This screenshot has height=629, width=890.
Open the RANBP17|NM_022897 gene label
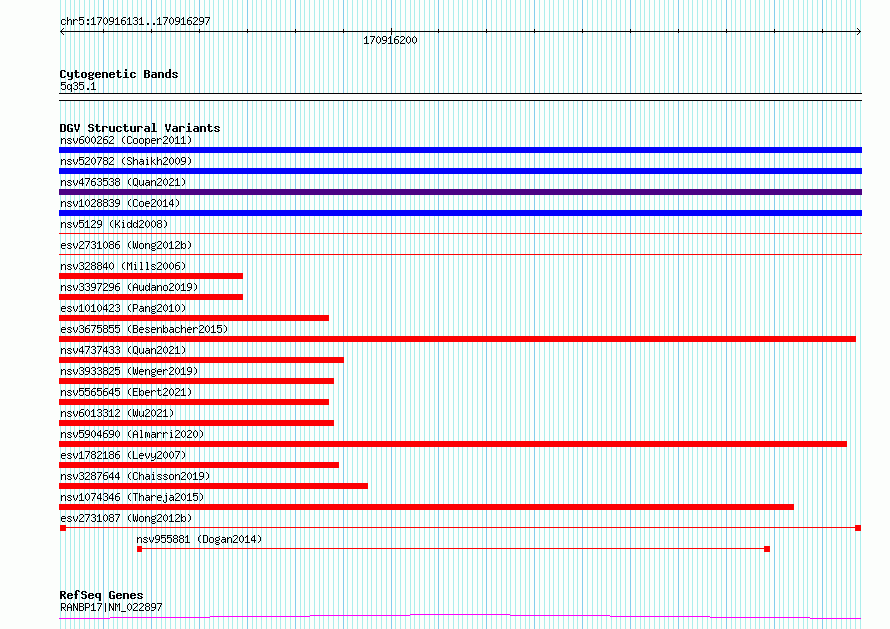(111, 607)
